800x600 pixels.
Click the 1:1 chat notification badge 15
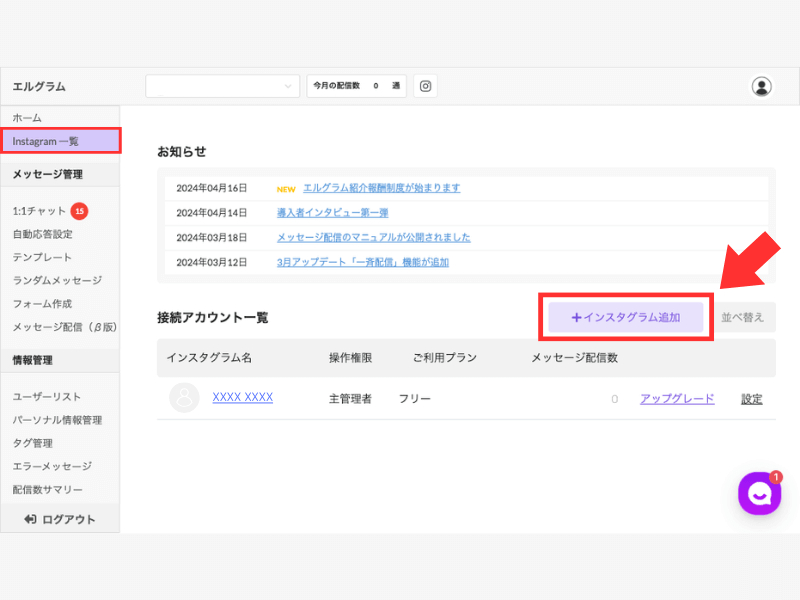[x=79, y=211]
